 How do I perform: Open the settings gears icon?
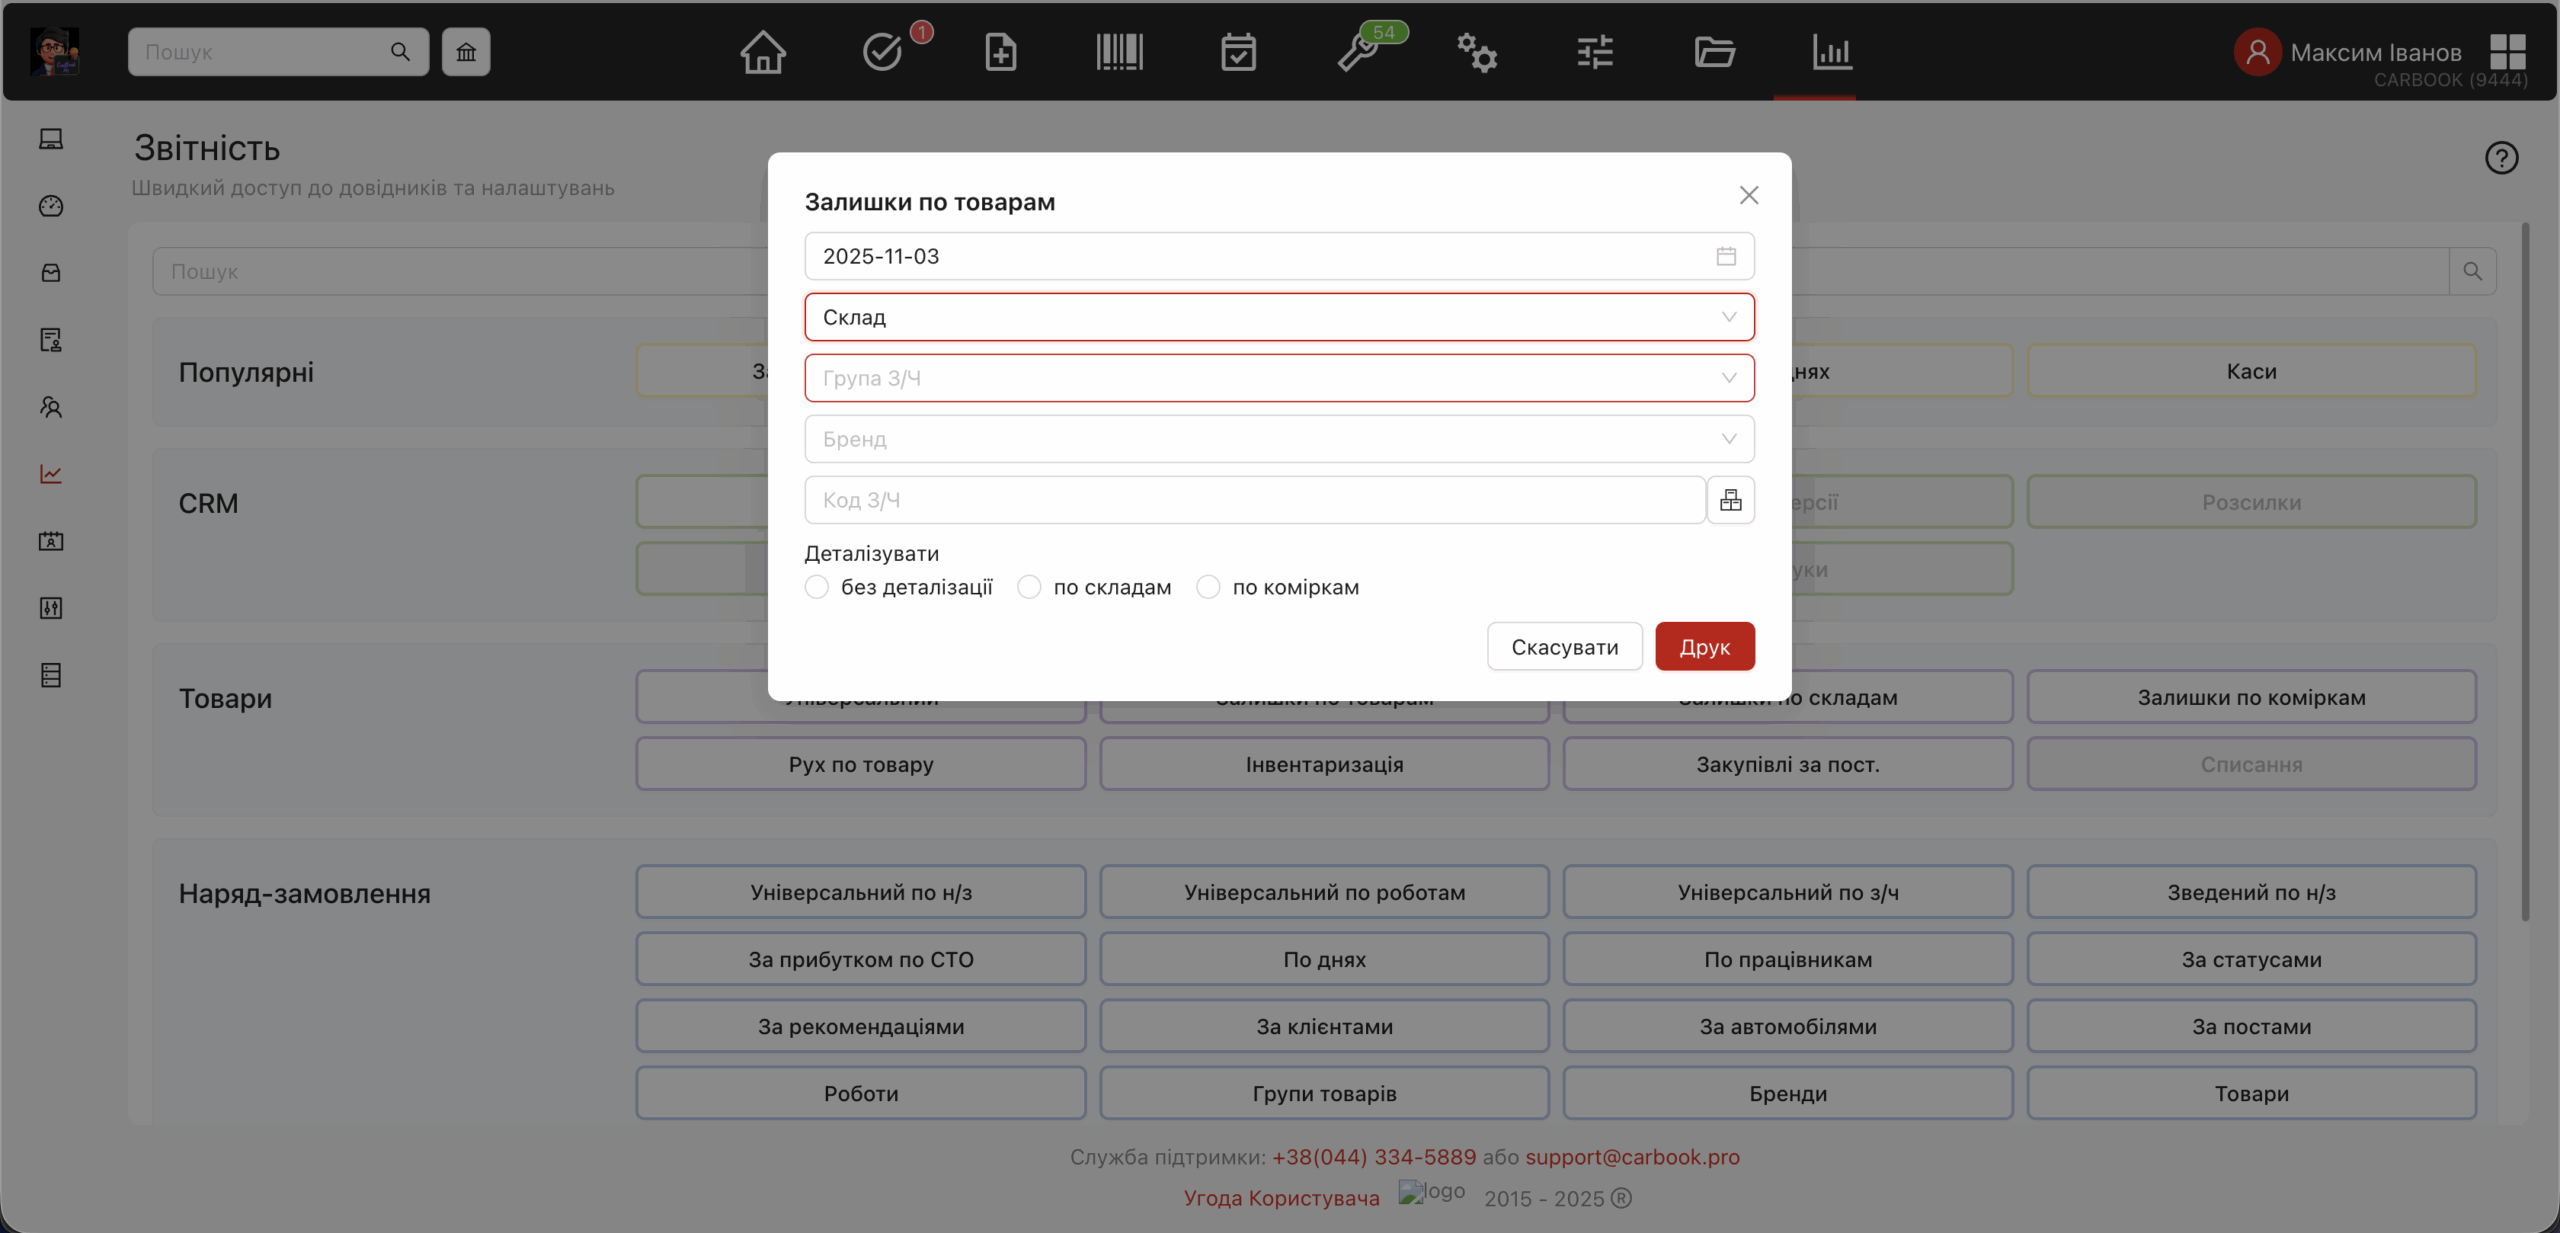pyautogui.click(x=1477, y=54)
